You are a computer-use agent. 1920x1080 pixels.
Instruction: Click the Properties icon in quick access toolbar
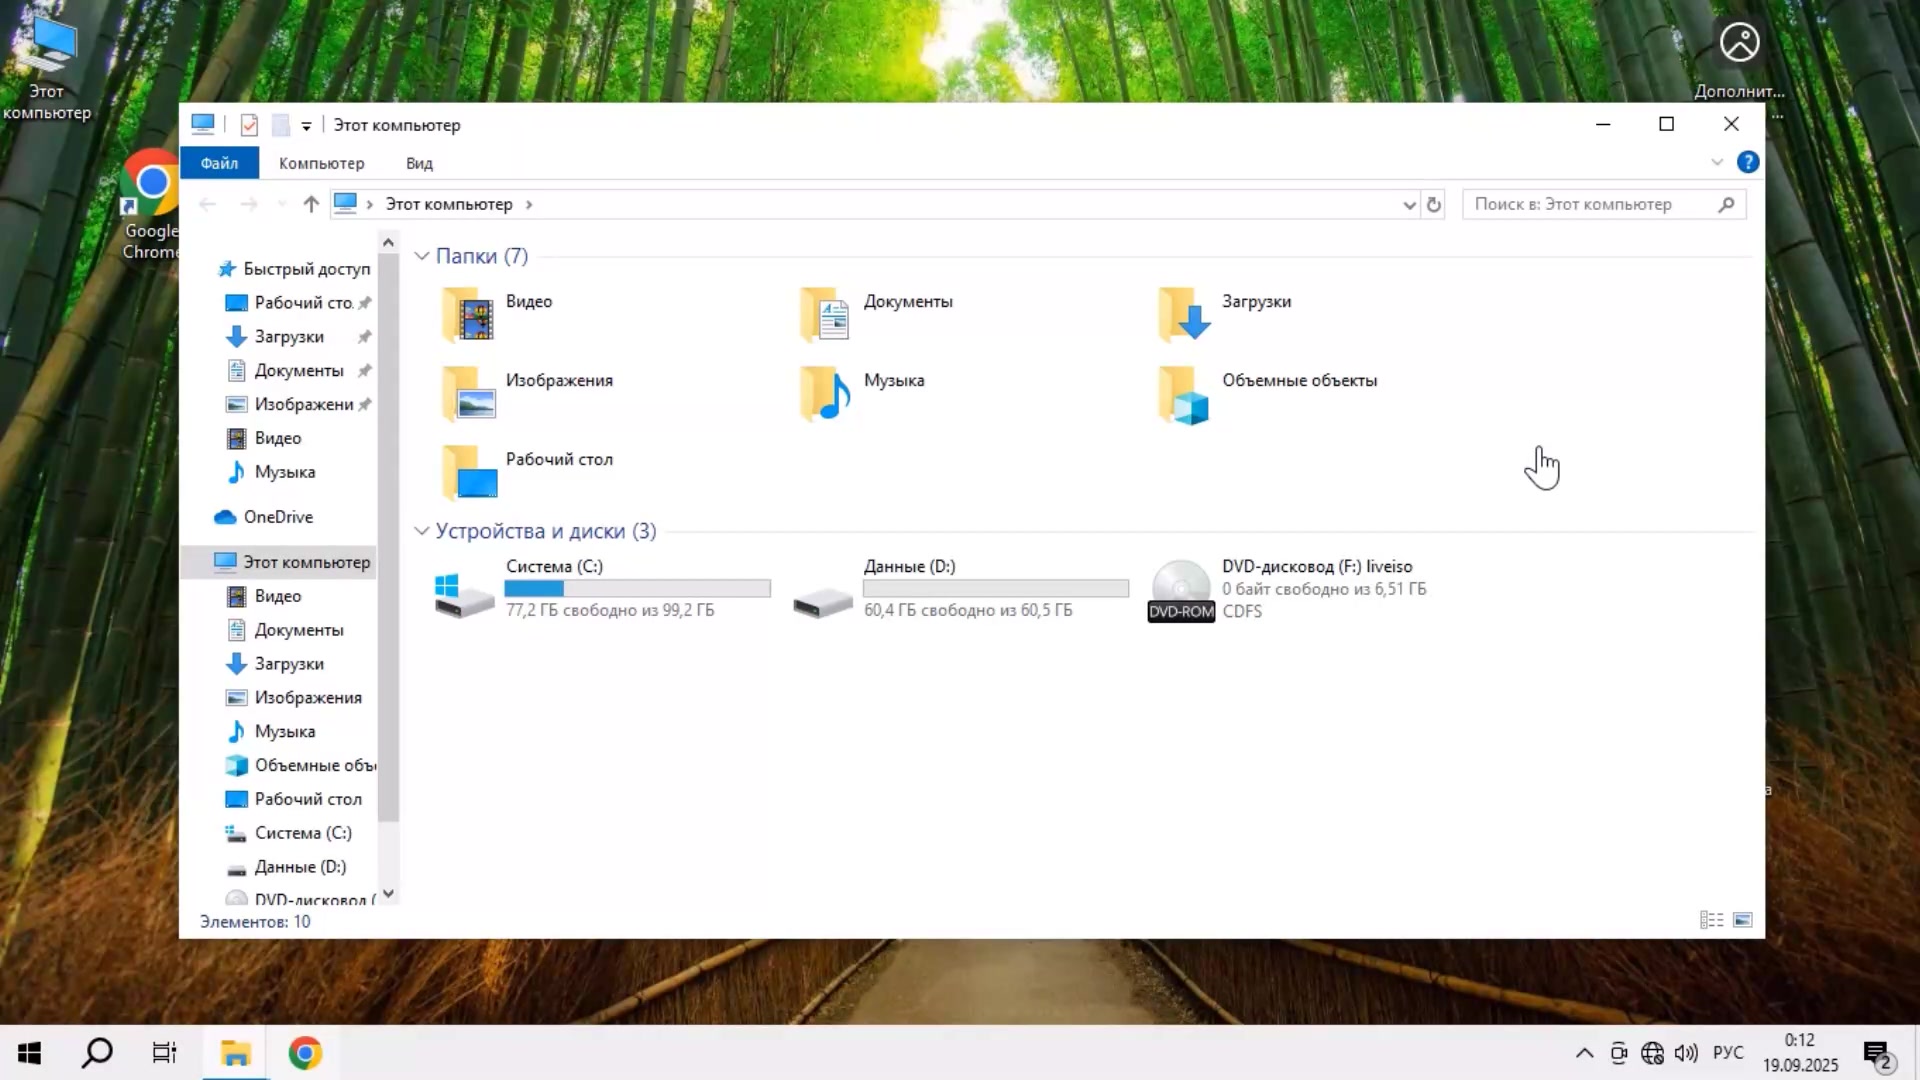point(249,125)
